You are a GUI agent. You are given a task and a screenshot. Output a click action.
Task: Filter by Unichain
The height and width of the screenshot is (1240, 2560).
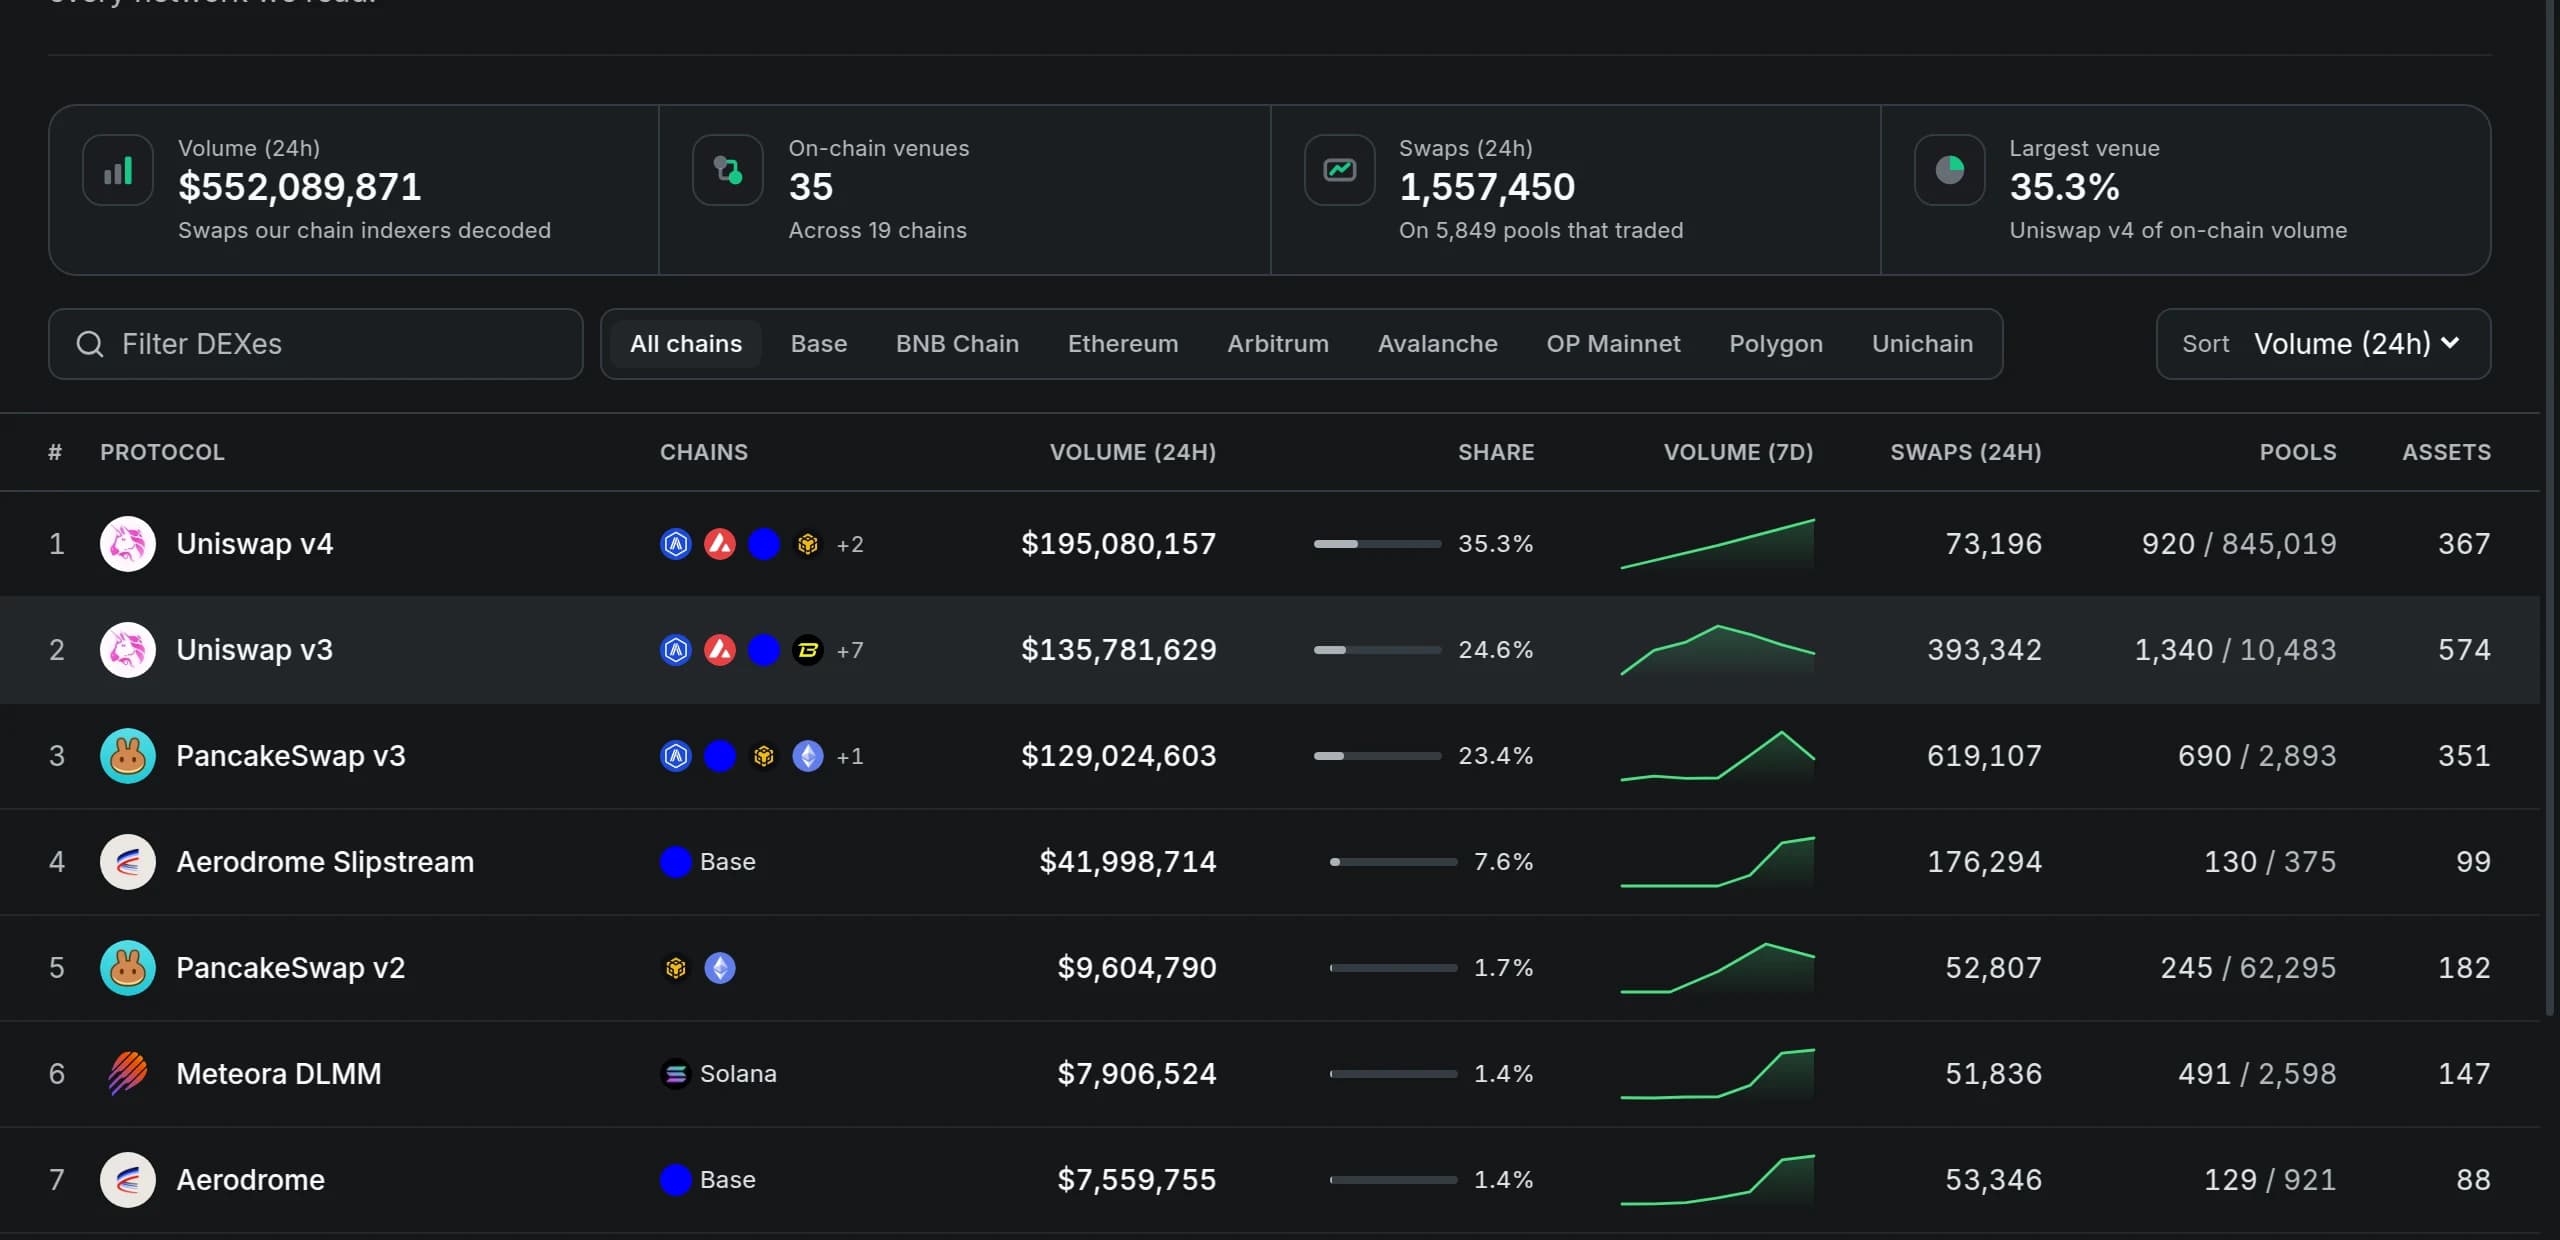click(x=1922, y=344)
